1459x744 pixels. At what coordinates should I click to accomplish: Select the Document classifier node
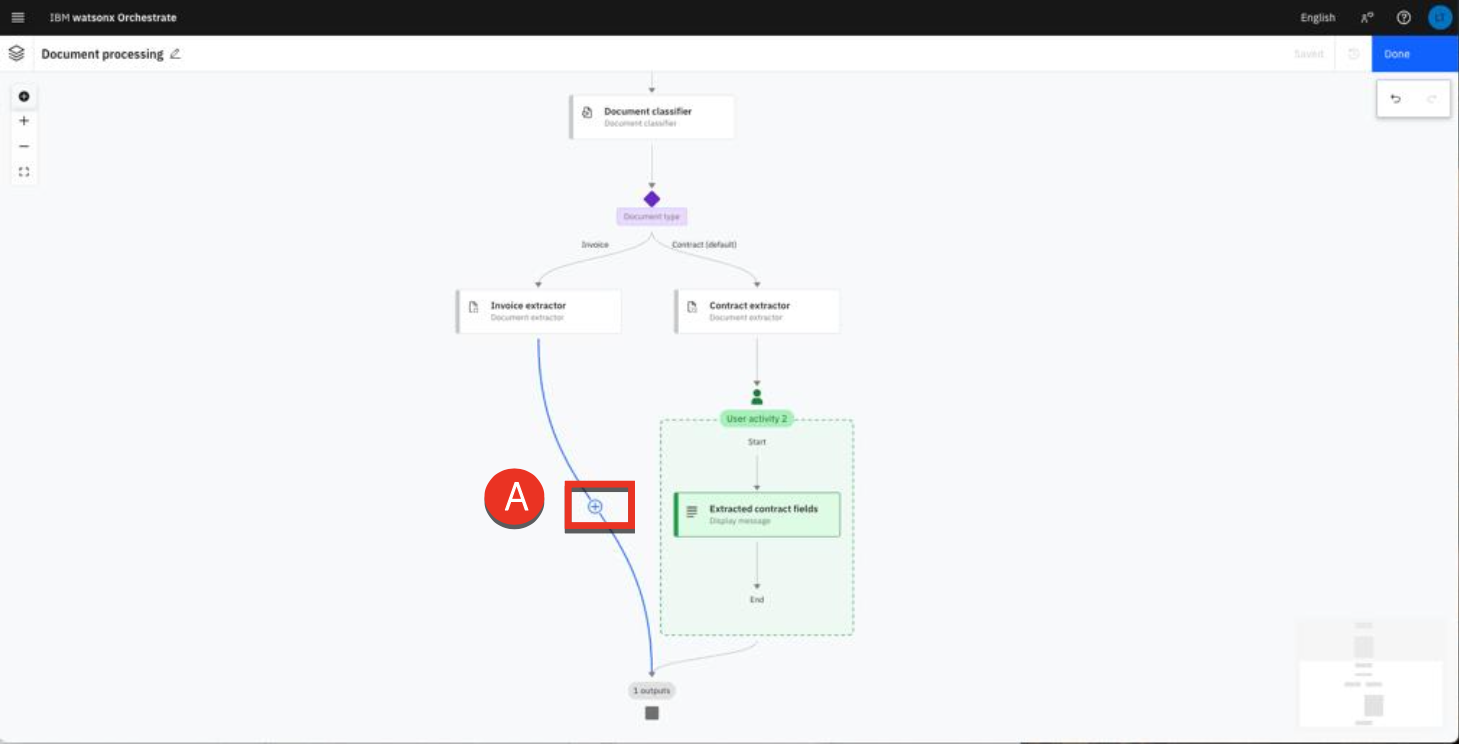coord(652,117)
